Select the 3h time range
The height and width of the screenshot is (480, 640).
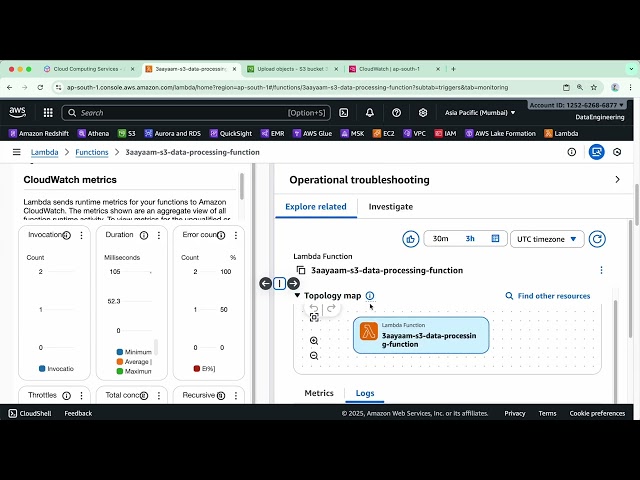coord(470,239)
